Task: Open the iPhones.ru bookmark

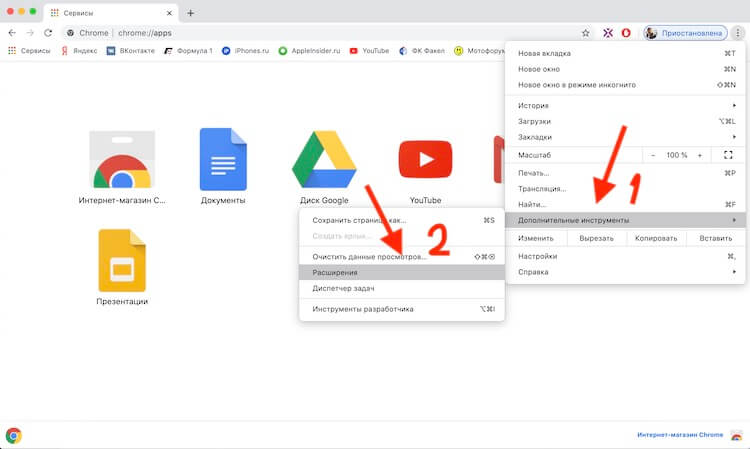Action: click(245, 51)
